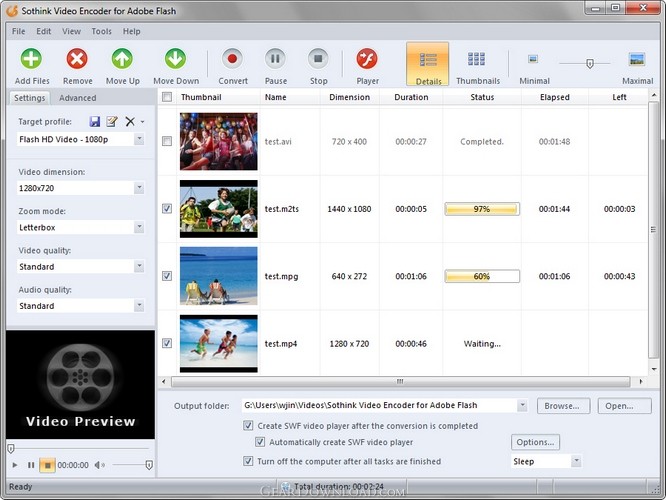
Task: Sort by the Status column header
Action: click(x=482, y=97)
